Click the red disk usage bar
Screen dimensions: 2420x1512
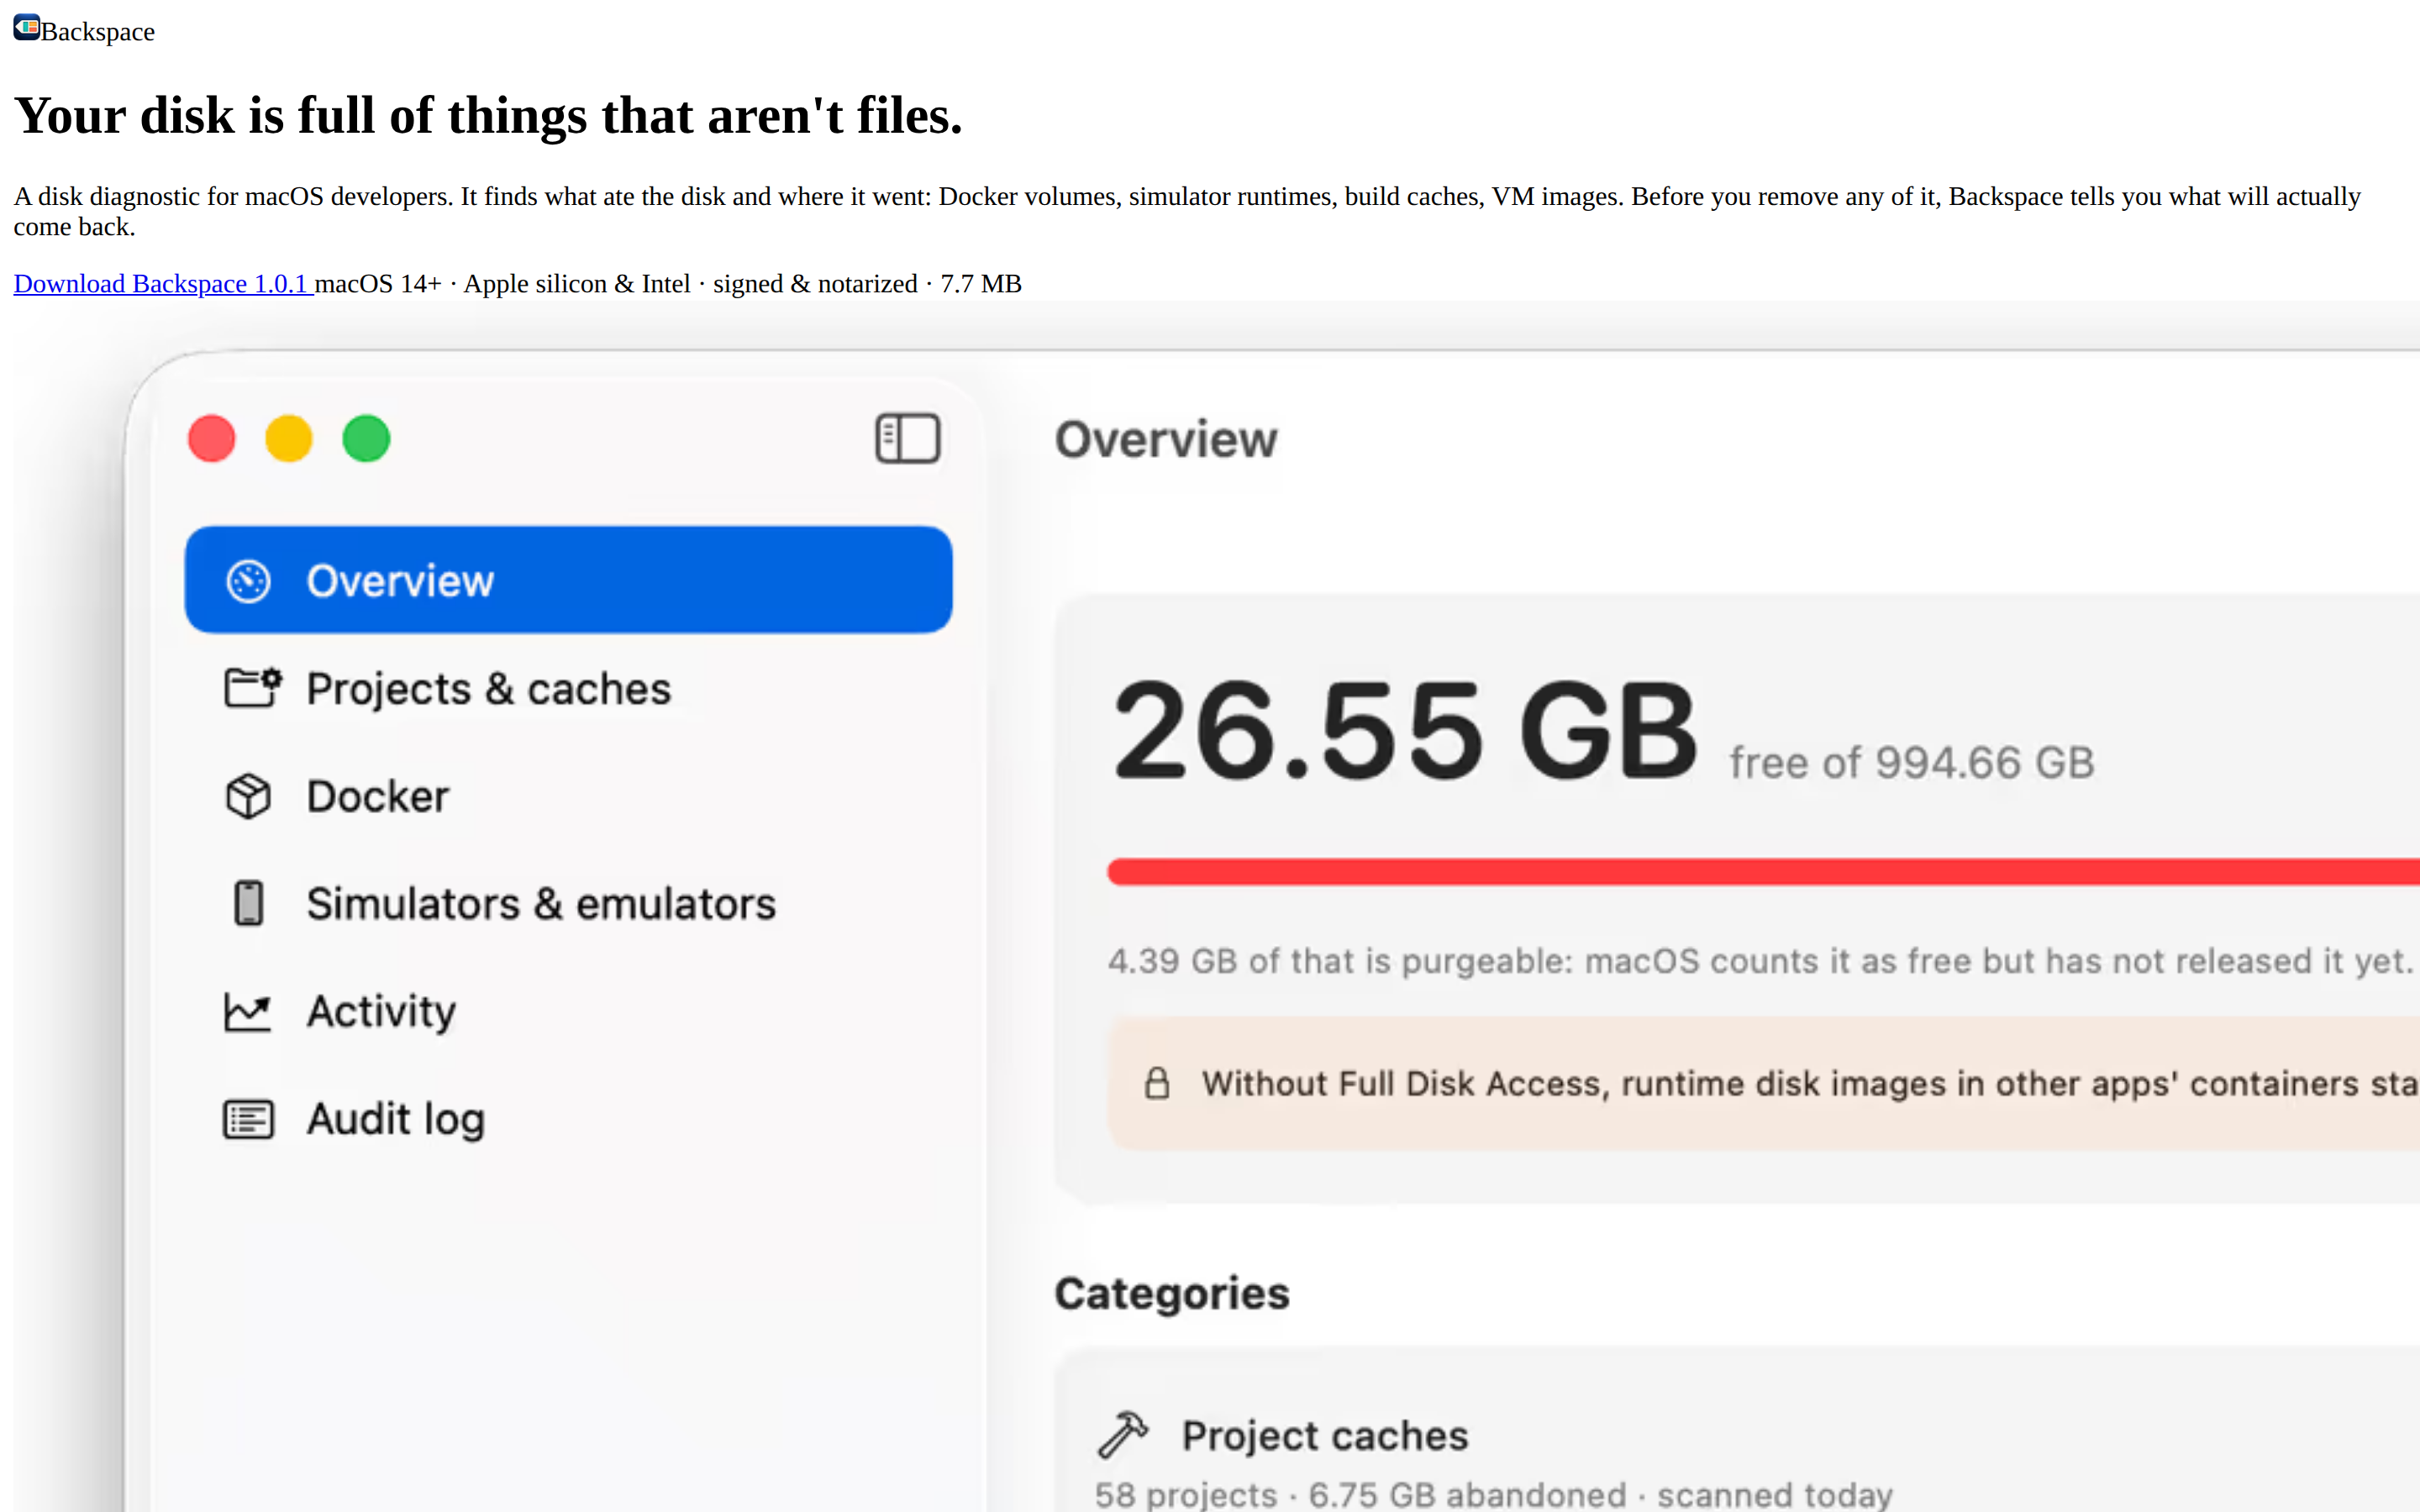[1763, 871]
